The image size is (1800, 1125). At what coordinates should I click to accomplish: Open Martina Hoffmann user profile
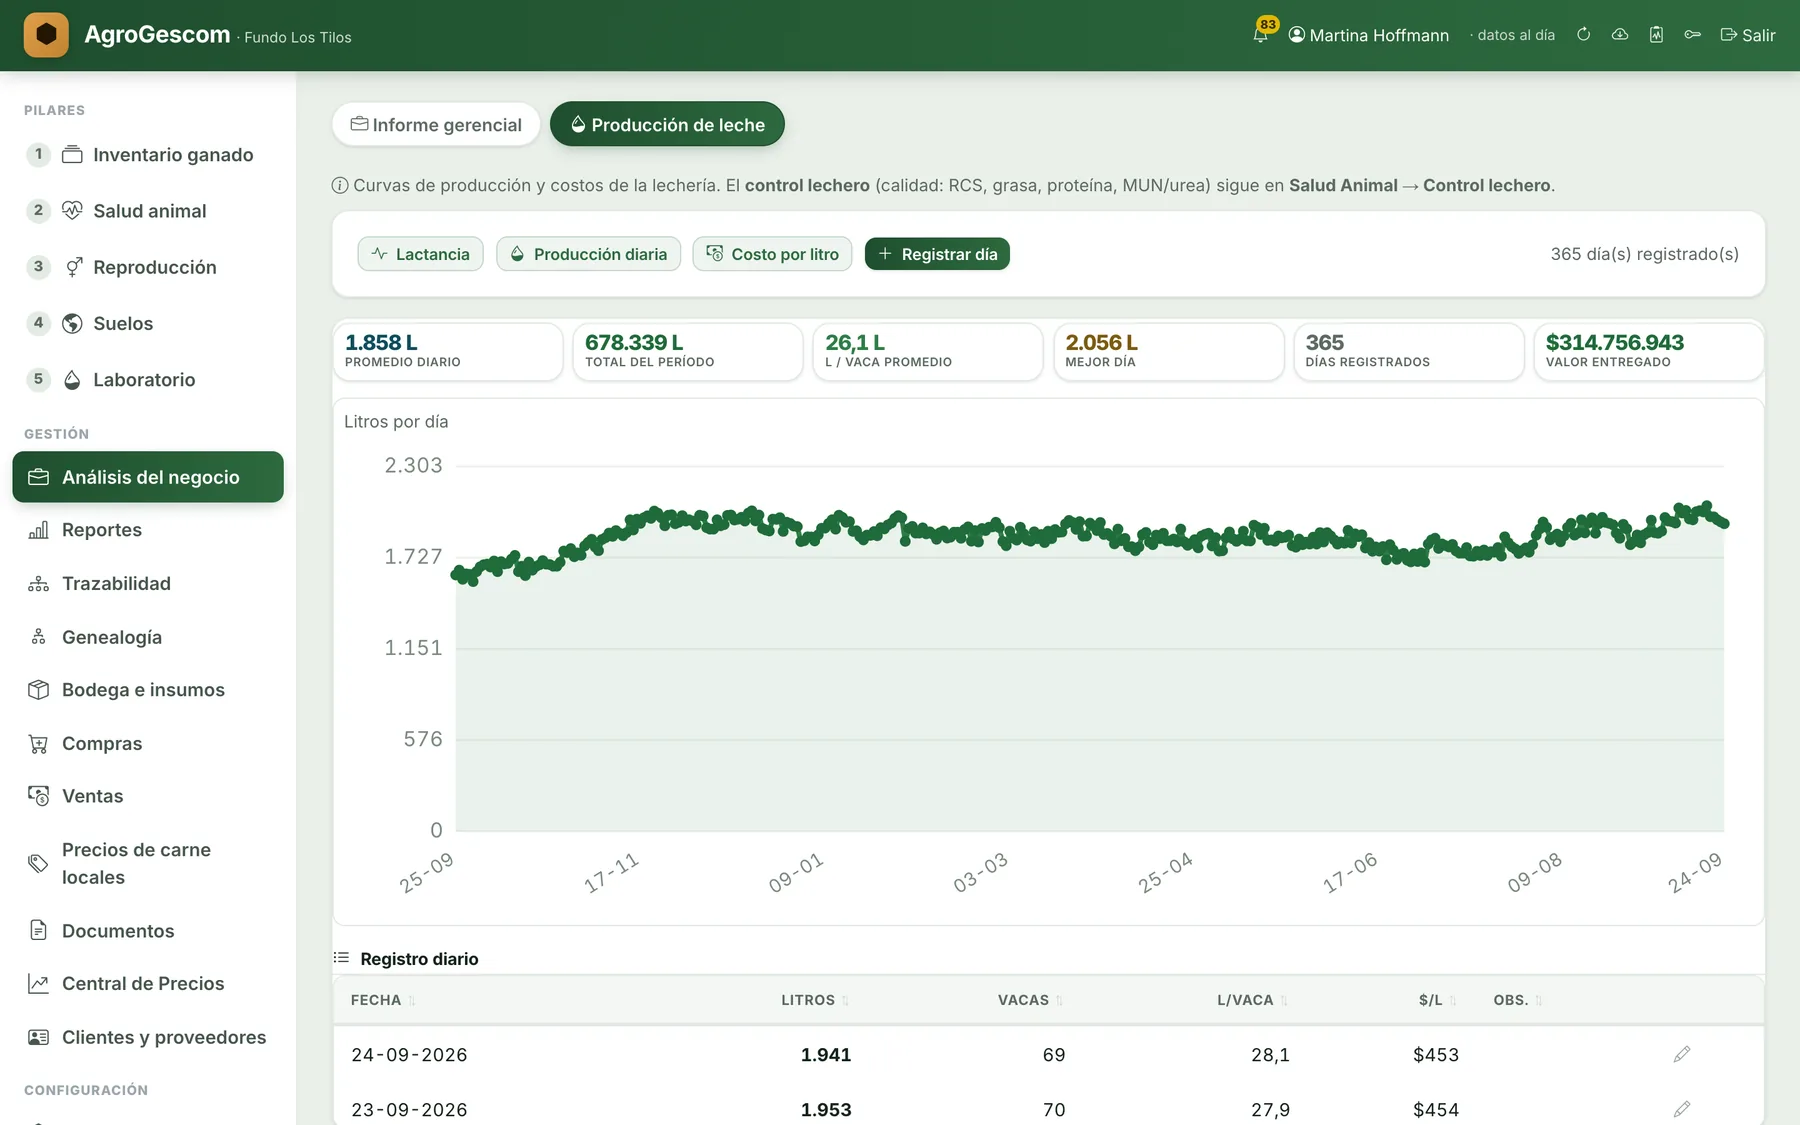(x=1368, y=35)
